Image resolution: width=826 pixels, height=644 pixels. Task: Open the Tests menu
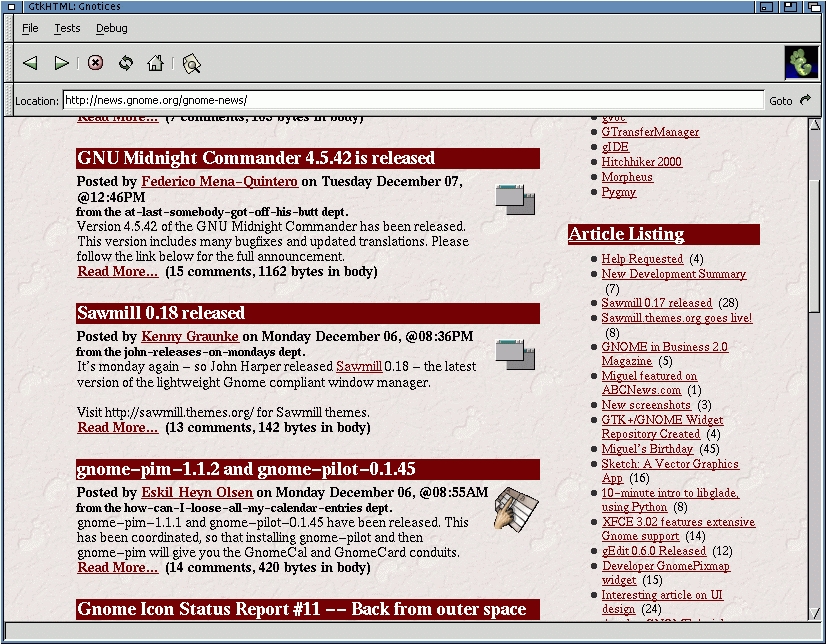click(66, 28)
